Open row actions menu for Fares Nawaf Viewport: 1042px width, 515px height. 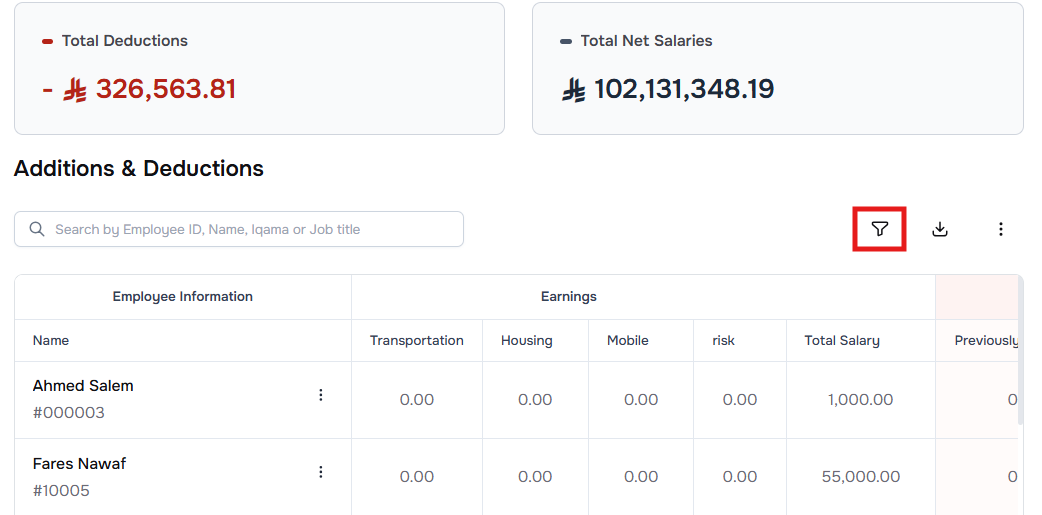321,472
